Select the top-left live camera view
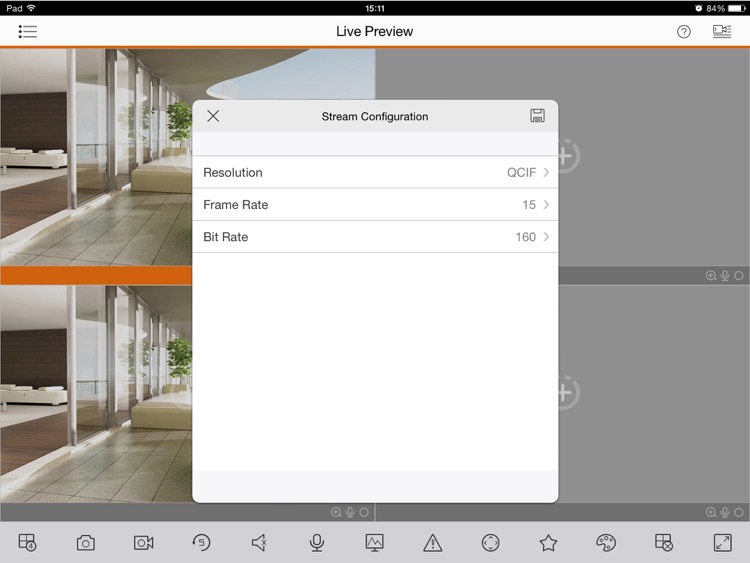This screenshot has width=750, height=563. 96,157
